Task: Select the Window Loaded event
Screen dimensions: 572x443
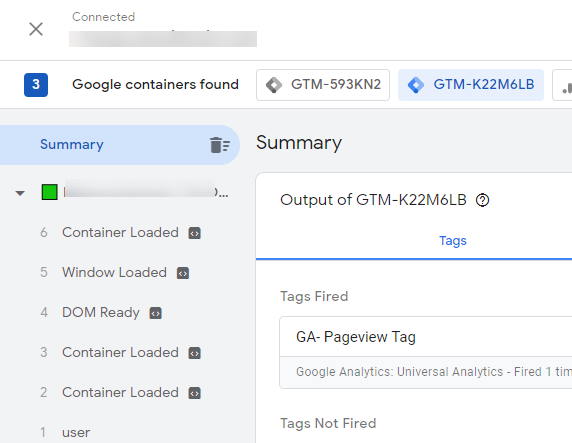Action: click(114, 273)
